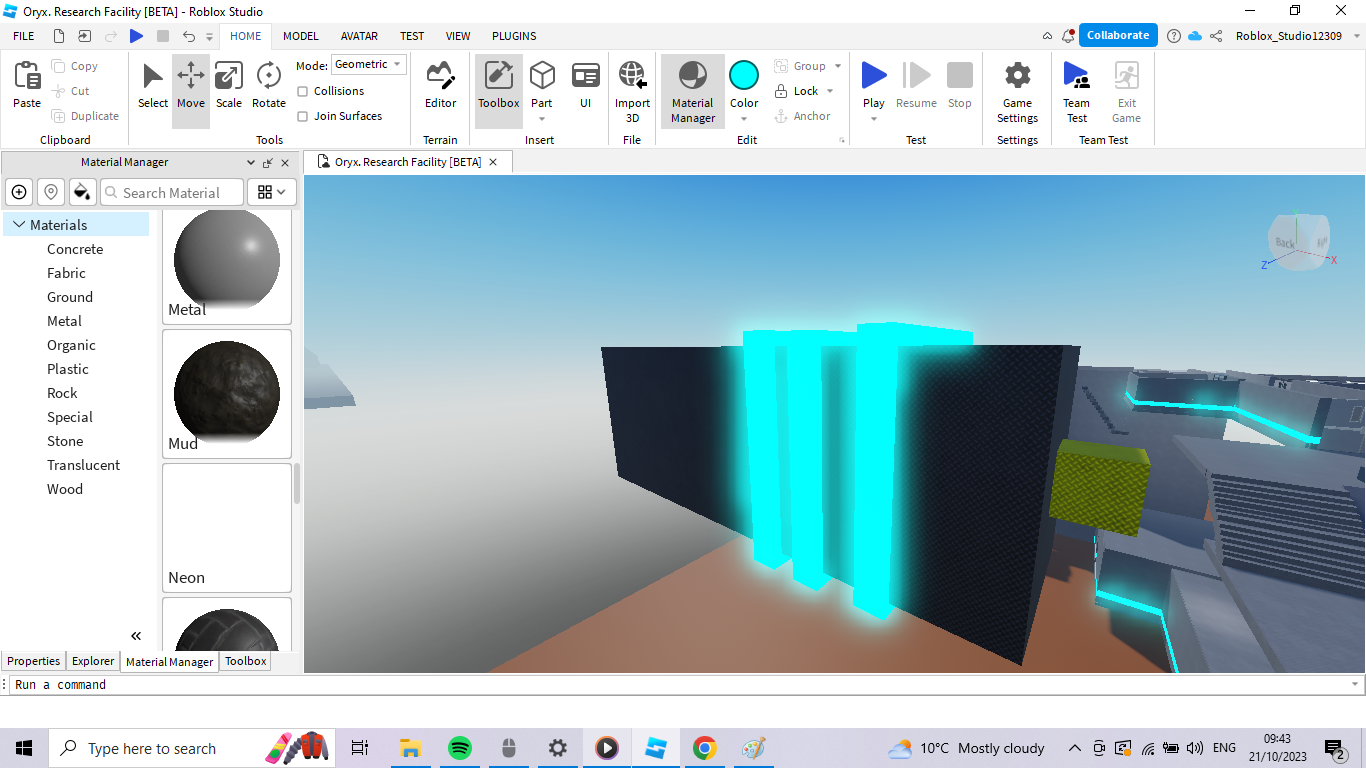Open the PLUGINS ribbon tab
The height and width of the screenshot is (768, 1366).
pyautogui.click(x=514, y=36)
